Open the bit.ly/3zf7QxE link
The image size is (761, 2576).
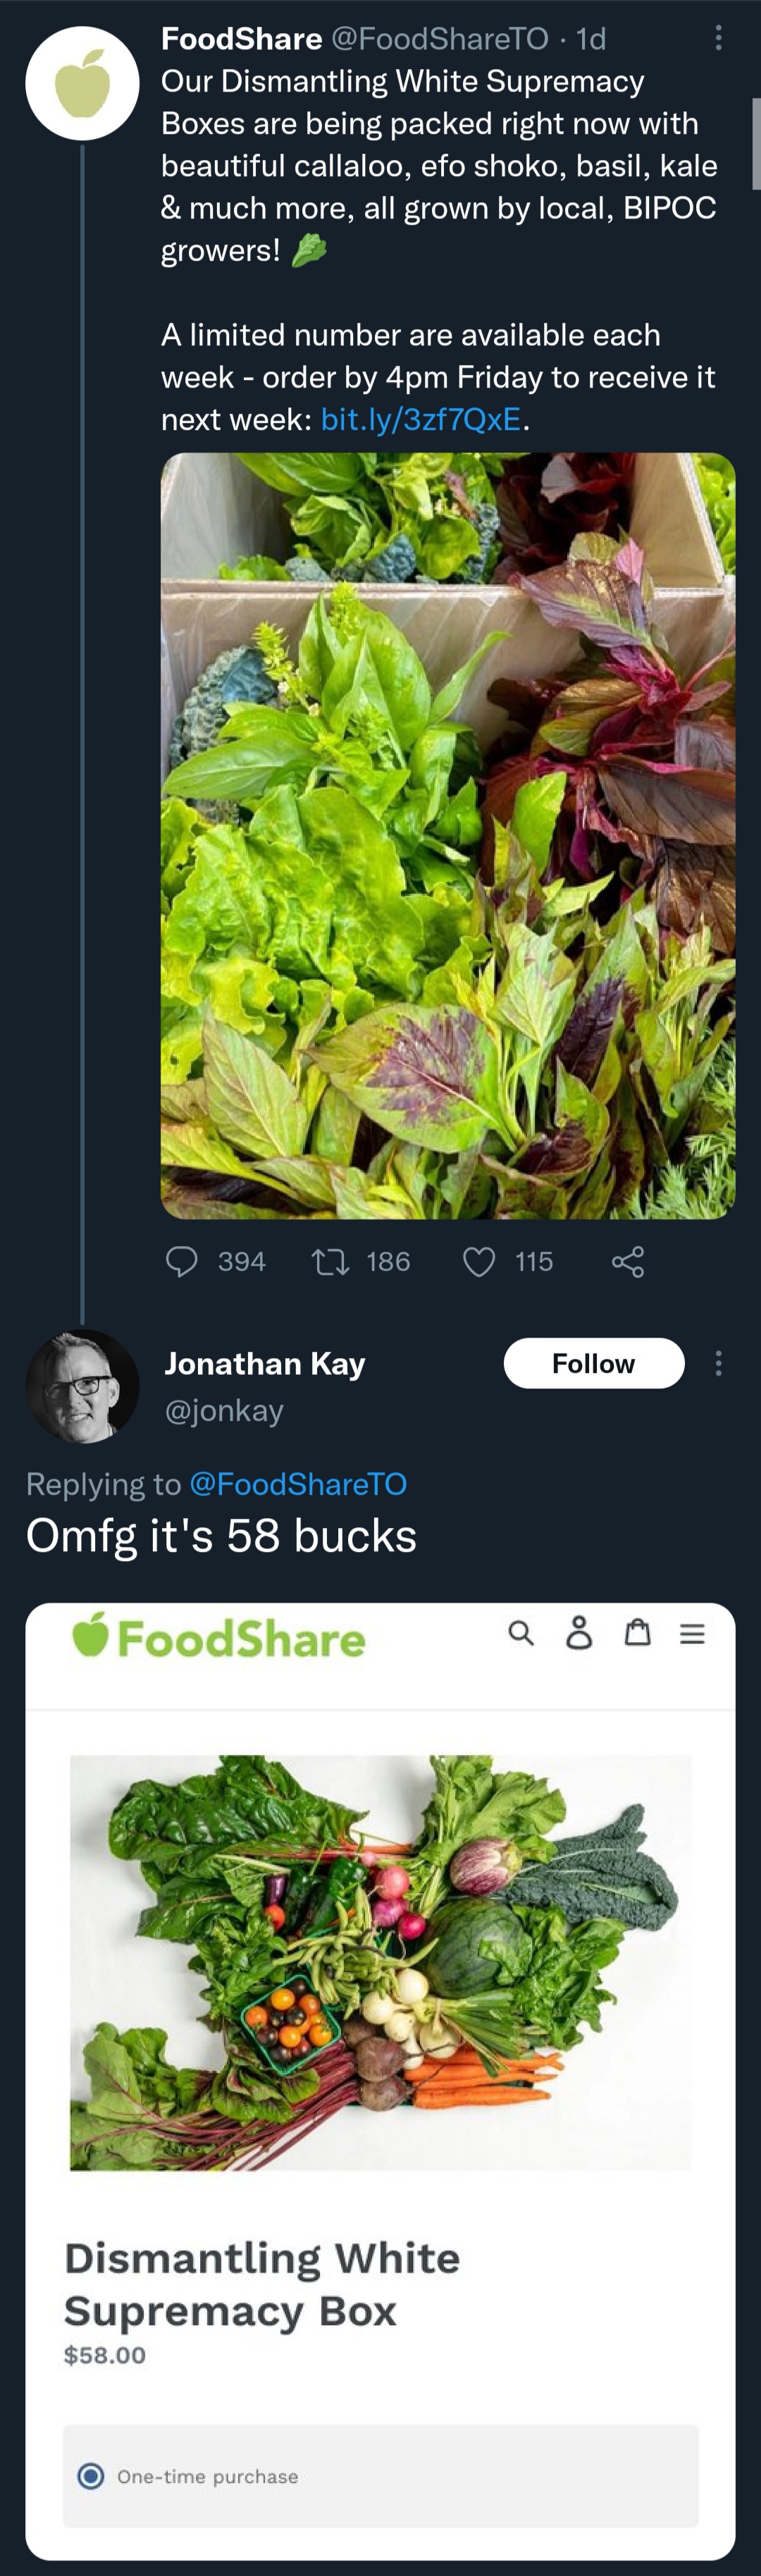click(x=421, y=419)
